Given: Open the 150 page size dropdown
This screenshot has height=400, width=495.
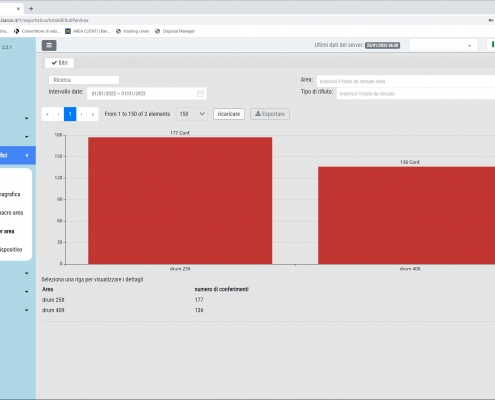Looking at the screenshot, I should (192, 114).
